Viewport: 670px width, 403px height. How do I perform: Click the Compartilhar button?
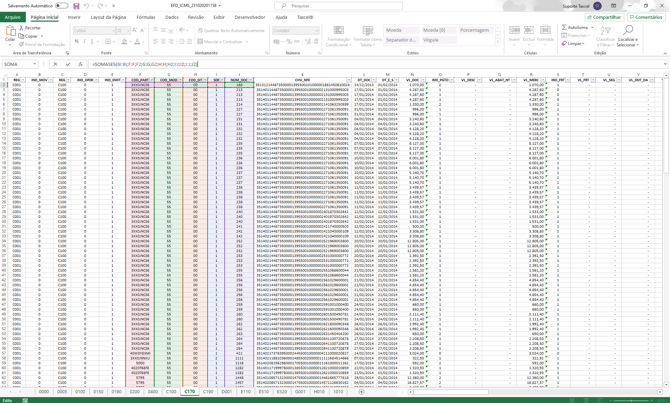pyautogui.click(x=604, y=17)
